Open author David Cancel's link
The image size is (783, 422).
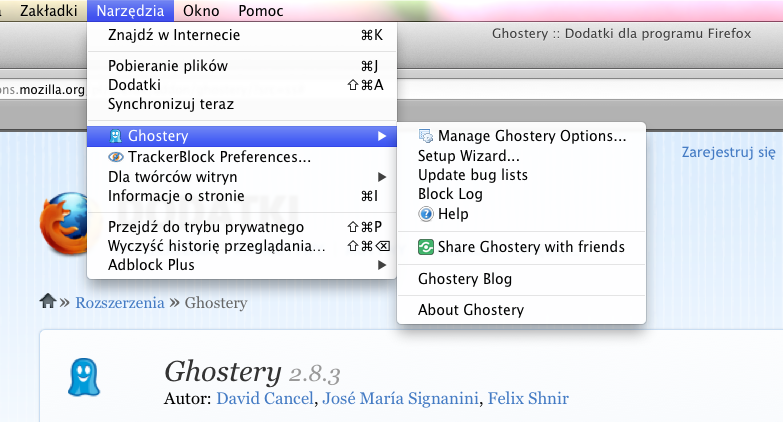(263, 399)
